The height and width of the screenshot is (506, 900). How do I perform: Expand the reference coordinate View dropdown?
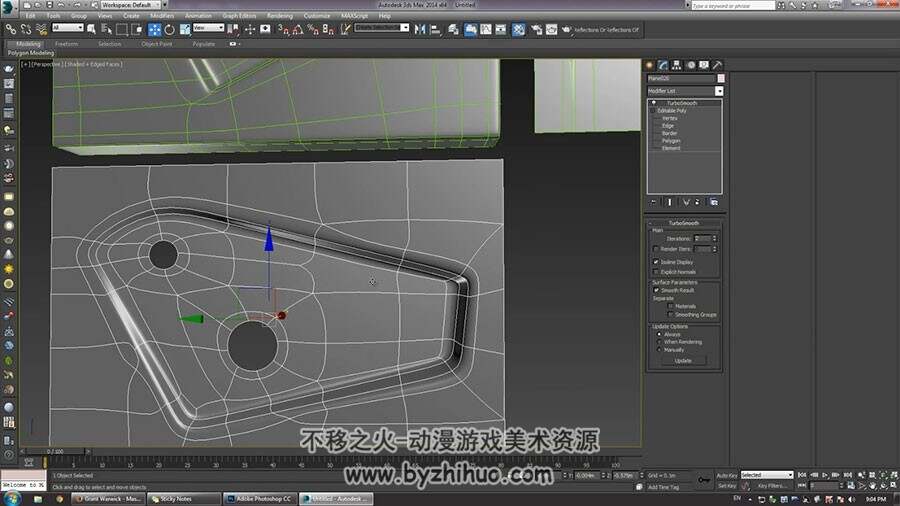pyautogui.click(x=208, y=28)
